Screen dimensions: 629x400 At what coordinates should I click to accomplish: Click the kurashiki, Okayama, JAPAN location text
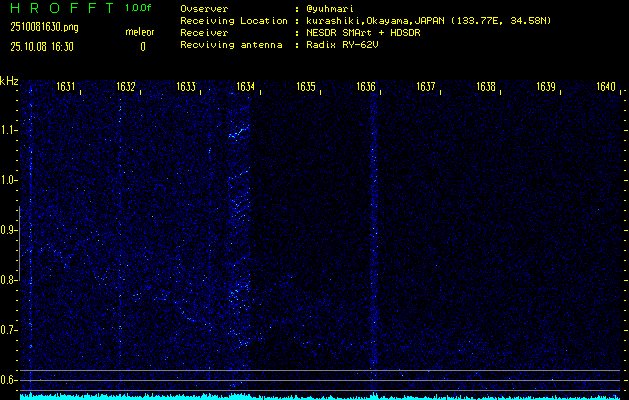point(431,21)
